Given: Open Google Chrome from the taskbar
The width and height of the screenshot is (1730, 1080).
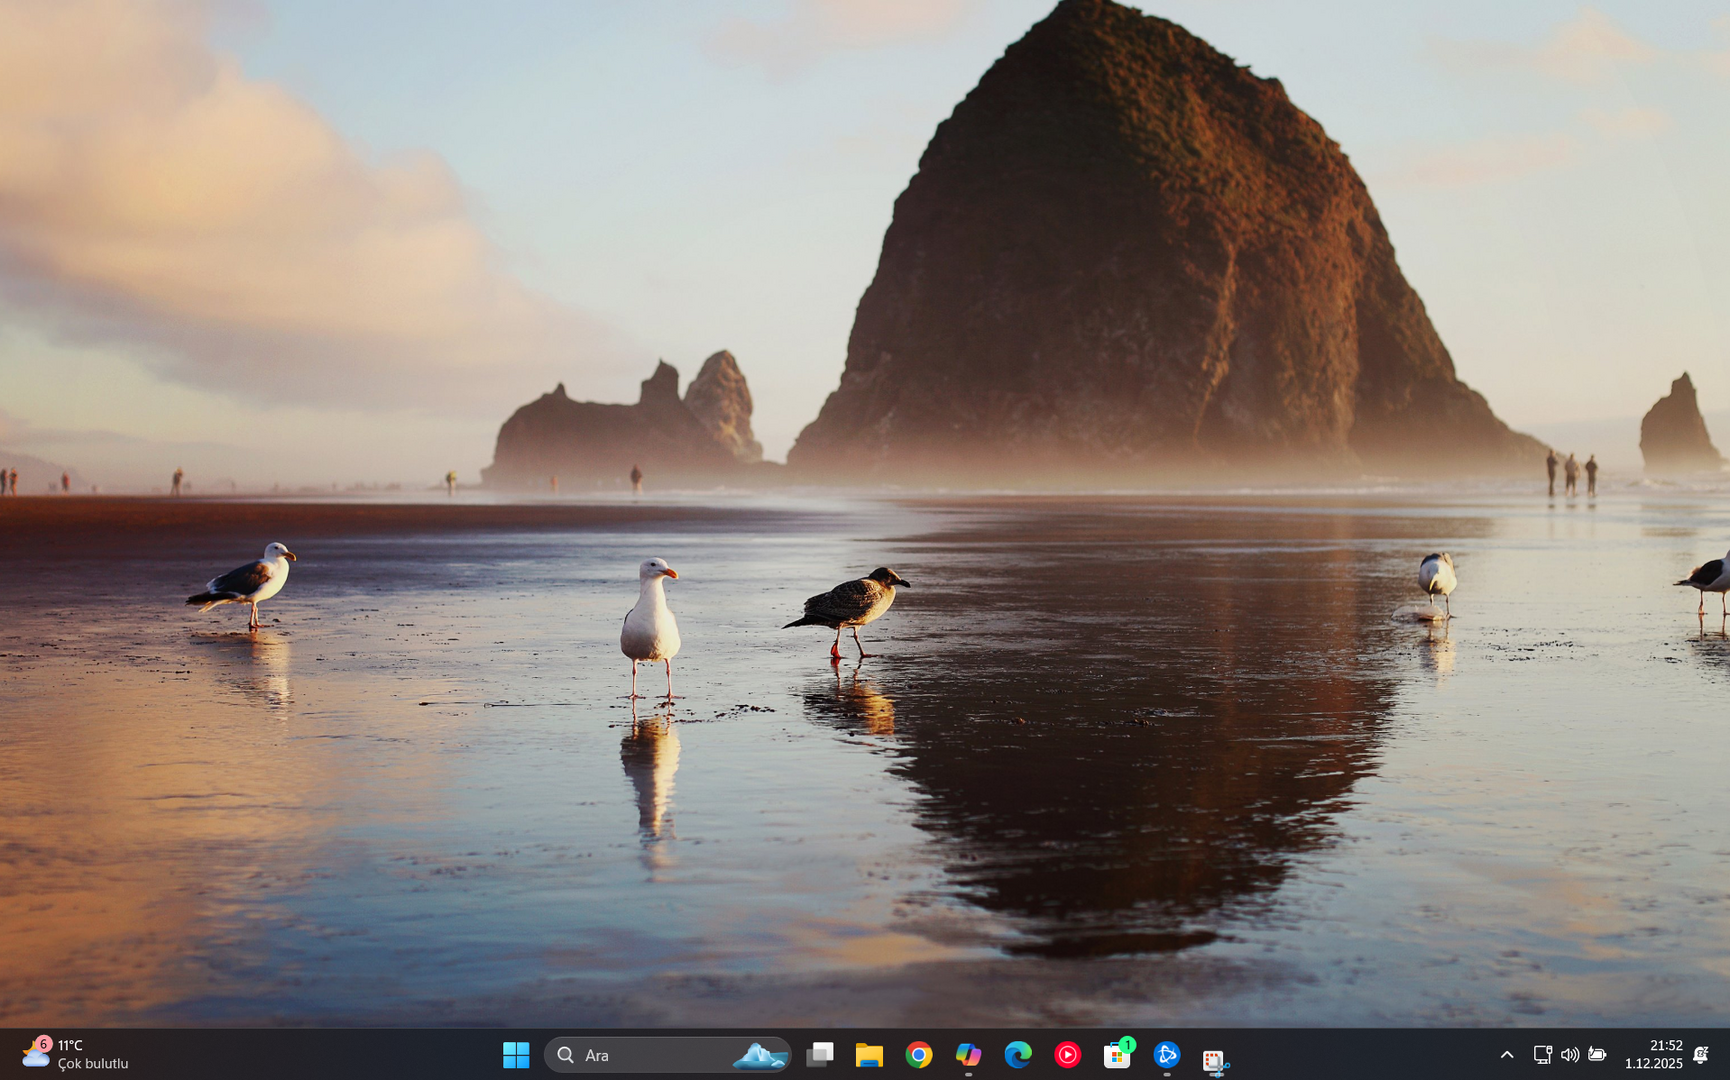Looking at the screenshot, I should click(x=919, y=1055).
